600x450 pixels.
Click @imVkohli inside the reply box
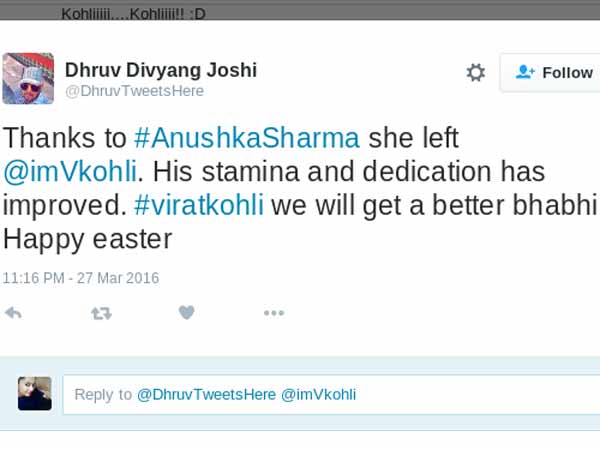pyautogui.click(x=318, y=395)
